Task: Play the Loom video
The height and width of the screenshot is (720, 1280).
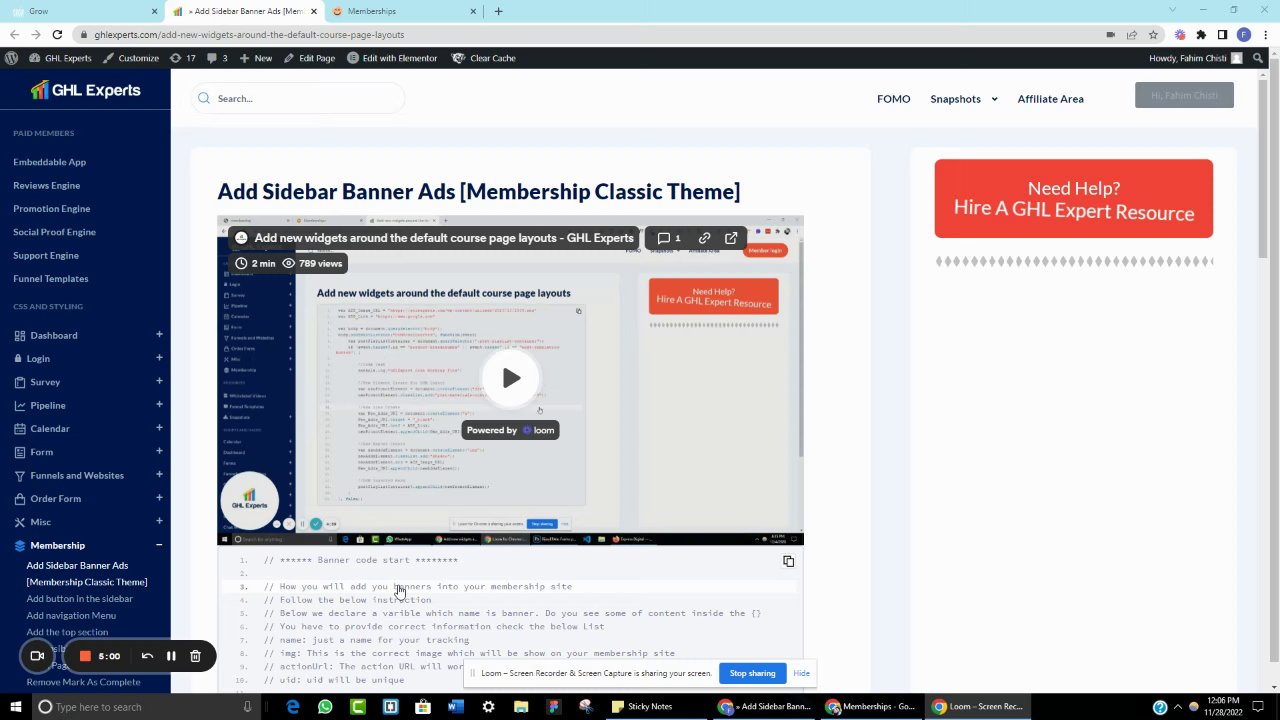Action: coord(511,378)
